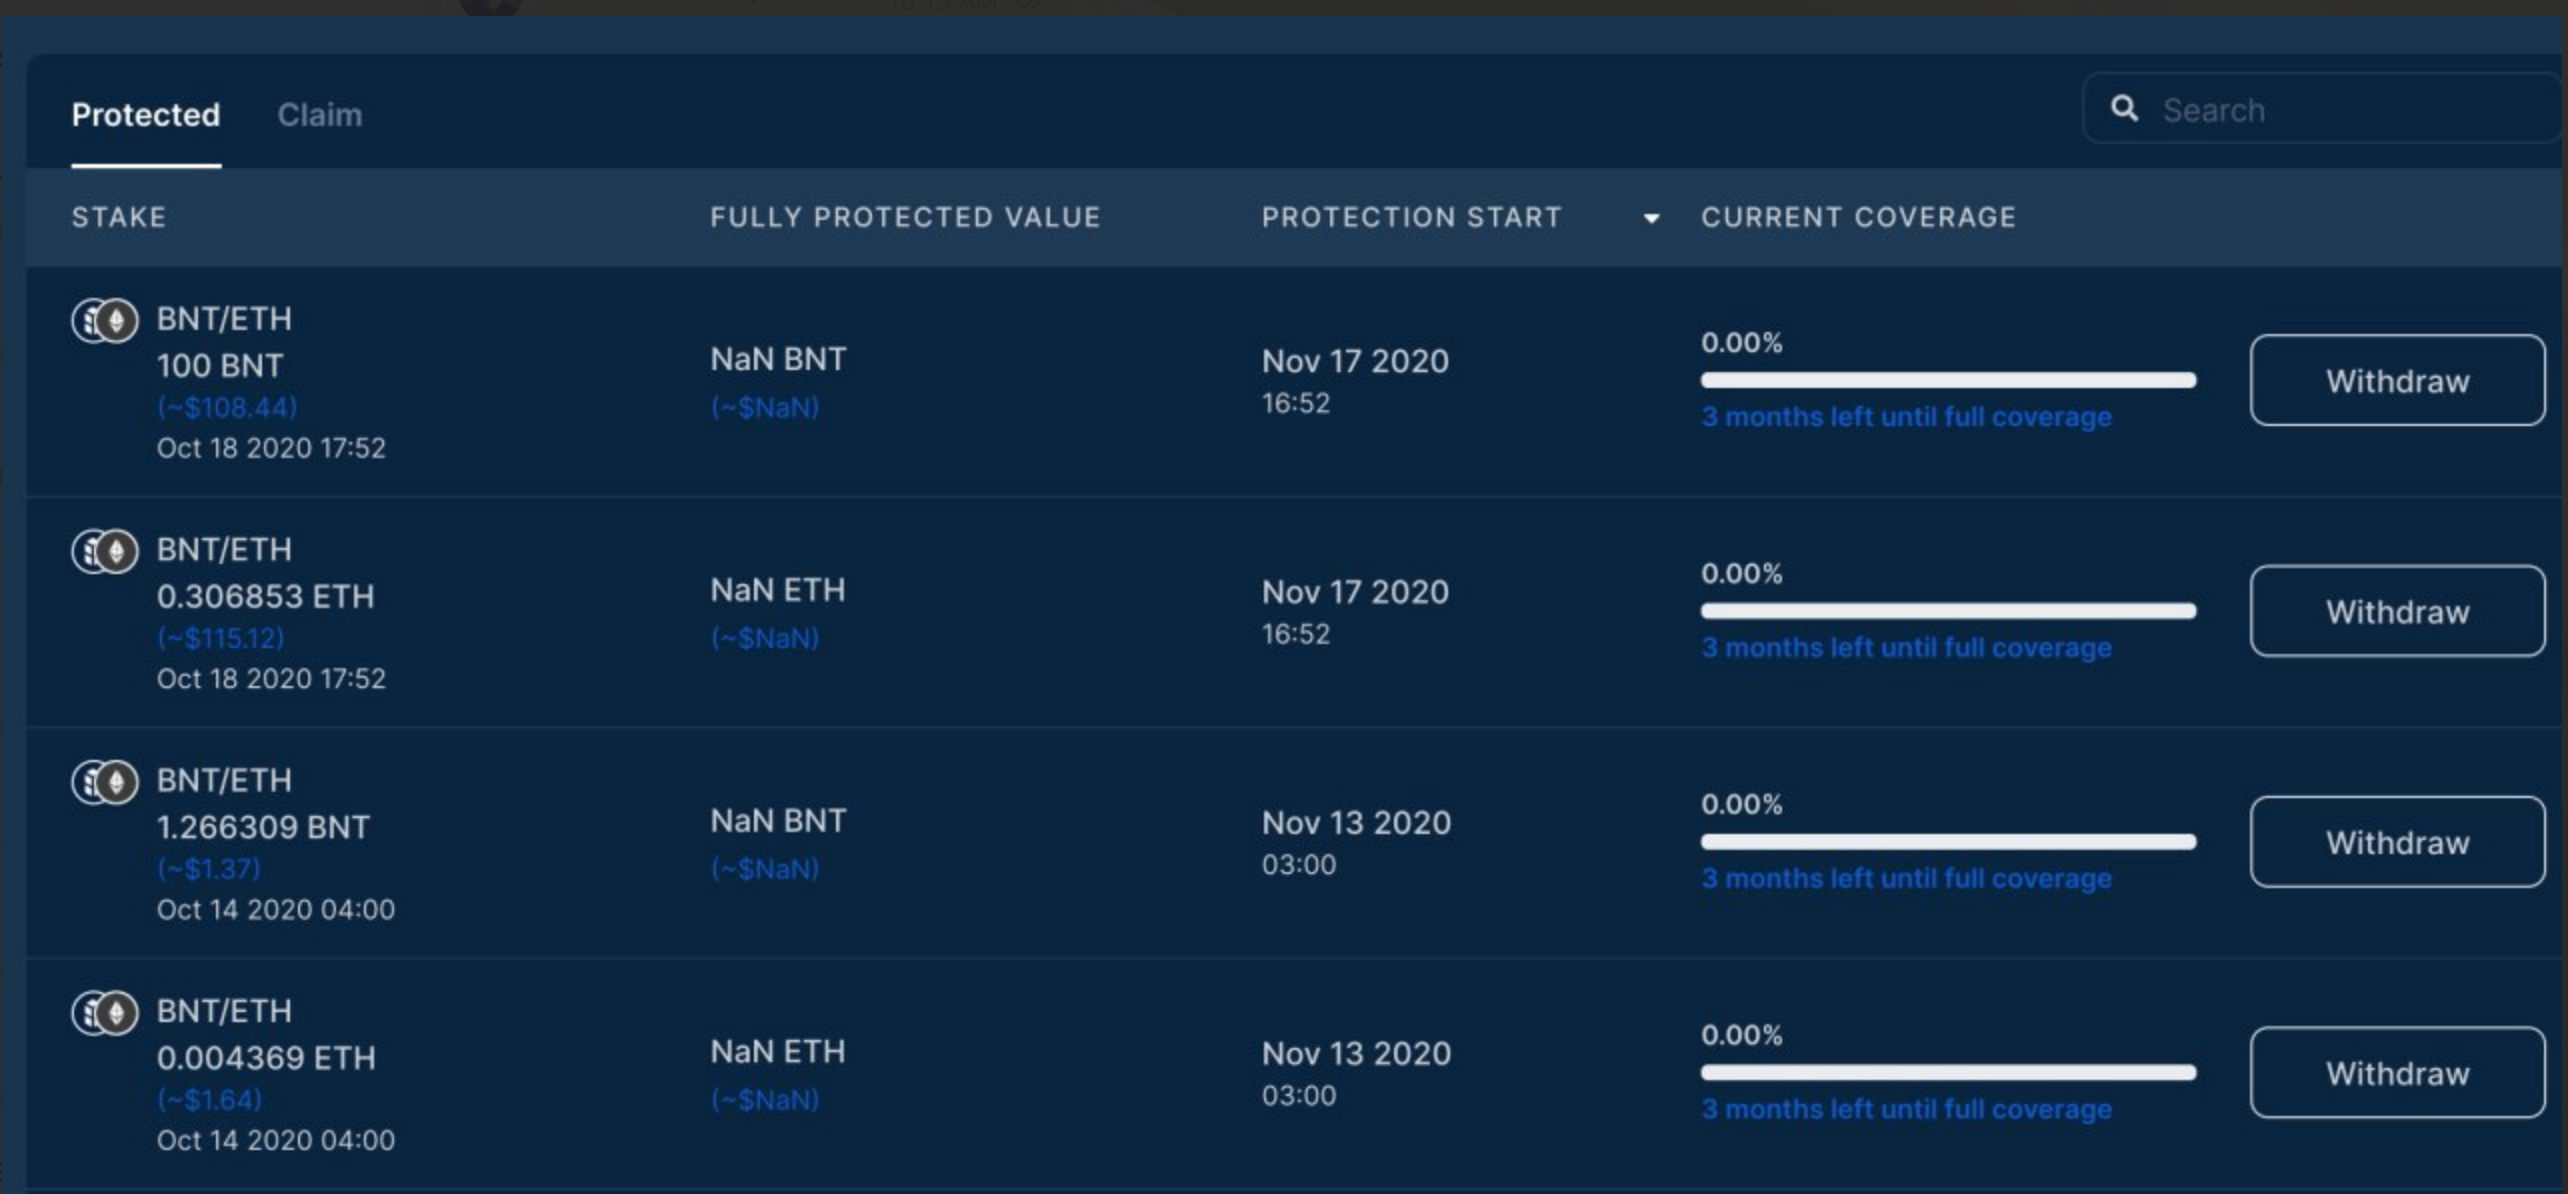
Task: Click the Current Coverage column header
Action: pos(1858,216)
